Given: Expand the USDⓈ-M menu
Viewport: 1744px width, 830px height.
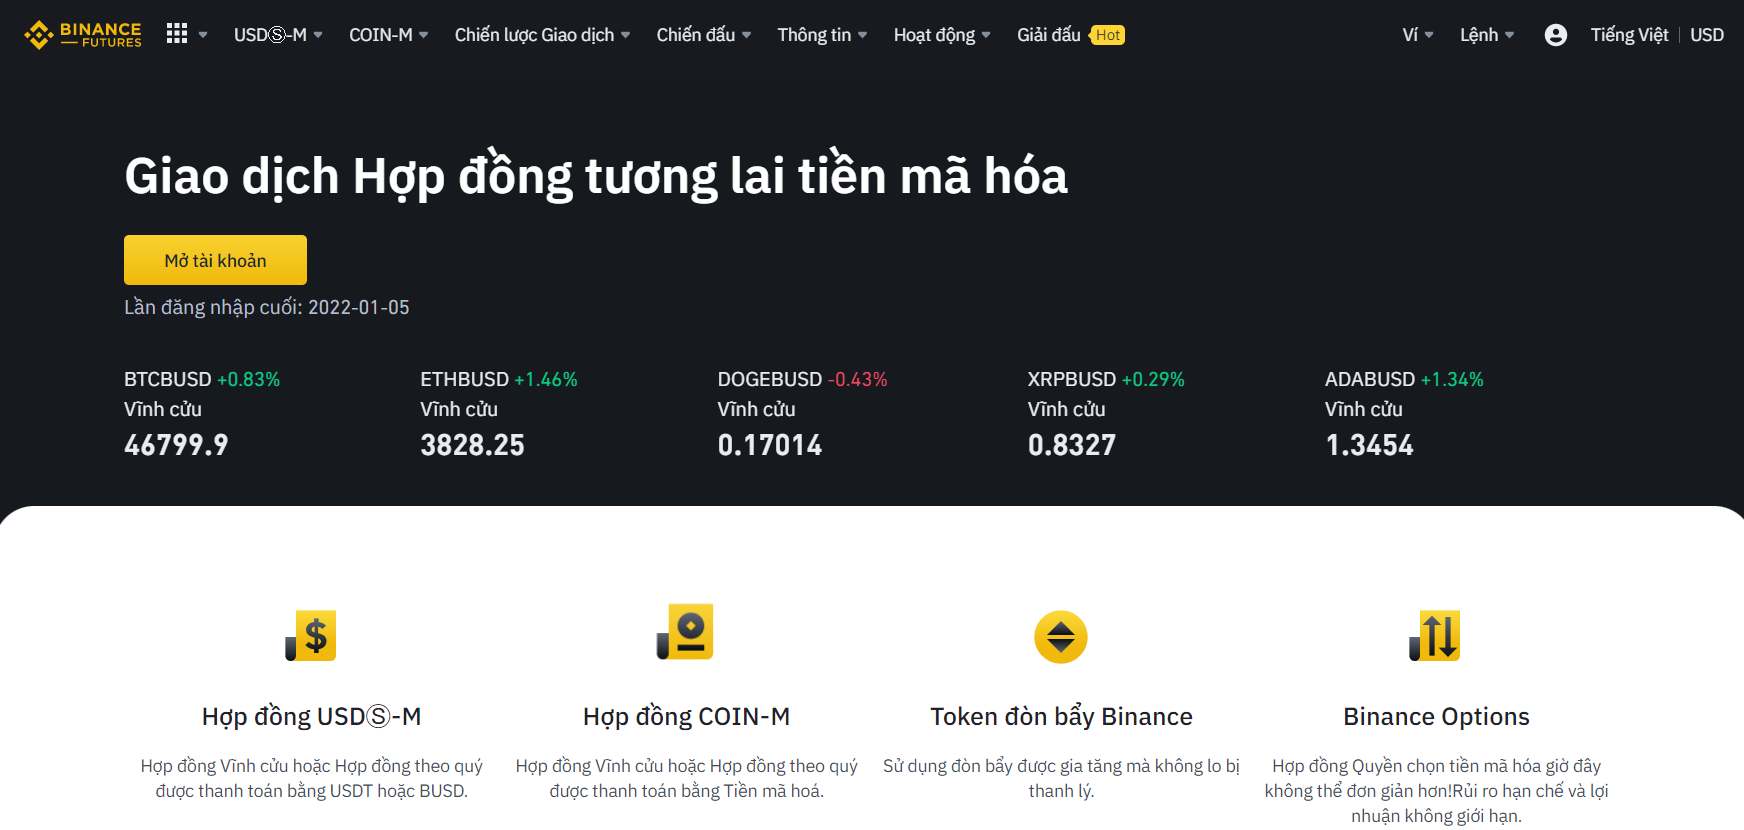Looking at the screenshot, I should [278, 35].
